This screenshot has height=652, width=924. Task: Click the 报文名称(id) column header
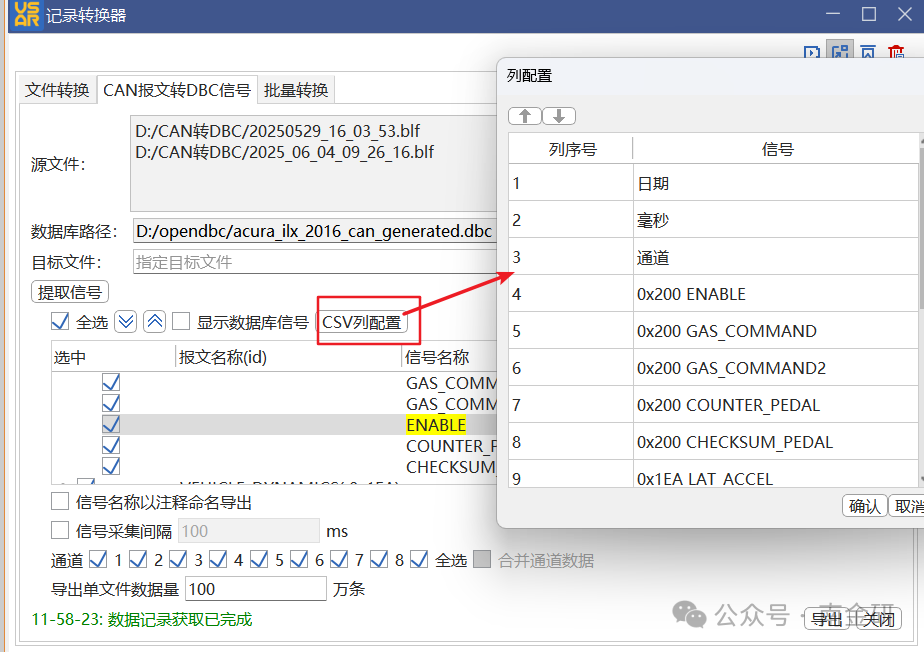(x=289, y=357)
